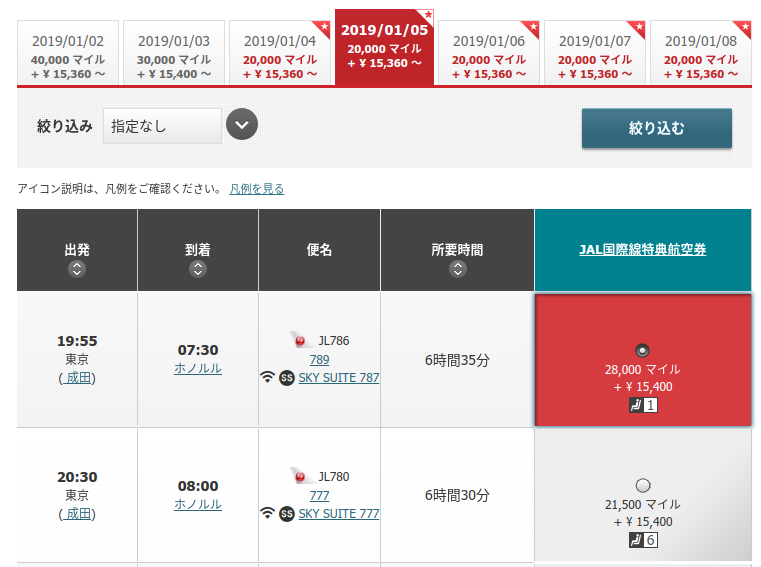The height and width of the screenshot is (567, 761).
Task: Select the highlighted 2019/01/05 date tab
Action: 384,48
